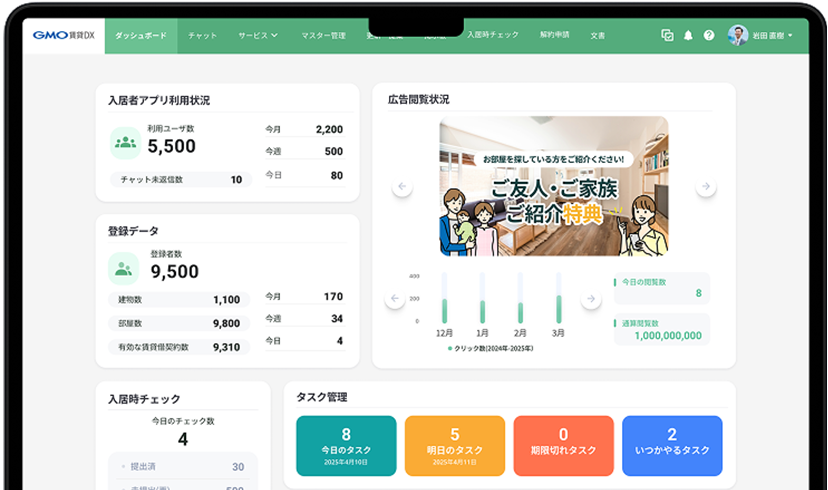The image size is (828, 490).
Task: Go to 入居時チェック in navigation bar
Action: click(x=493, y=35)
